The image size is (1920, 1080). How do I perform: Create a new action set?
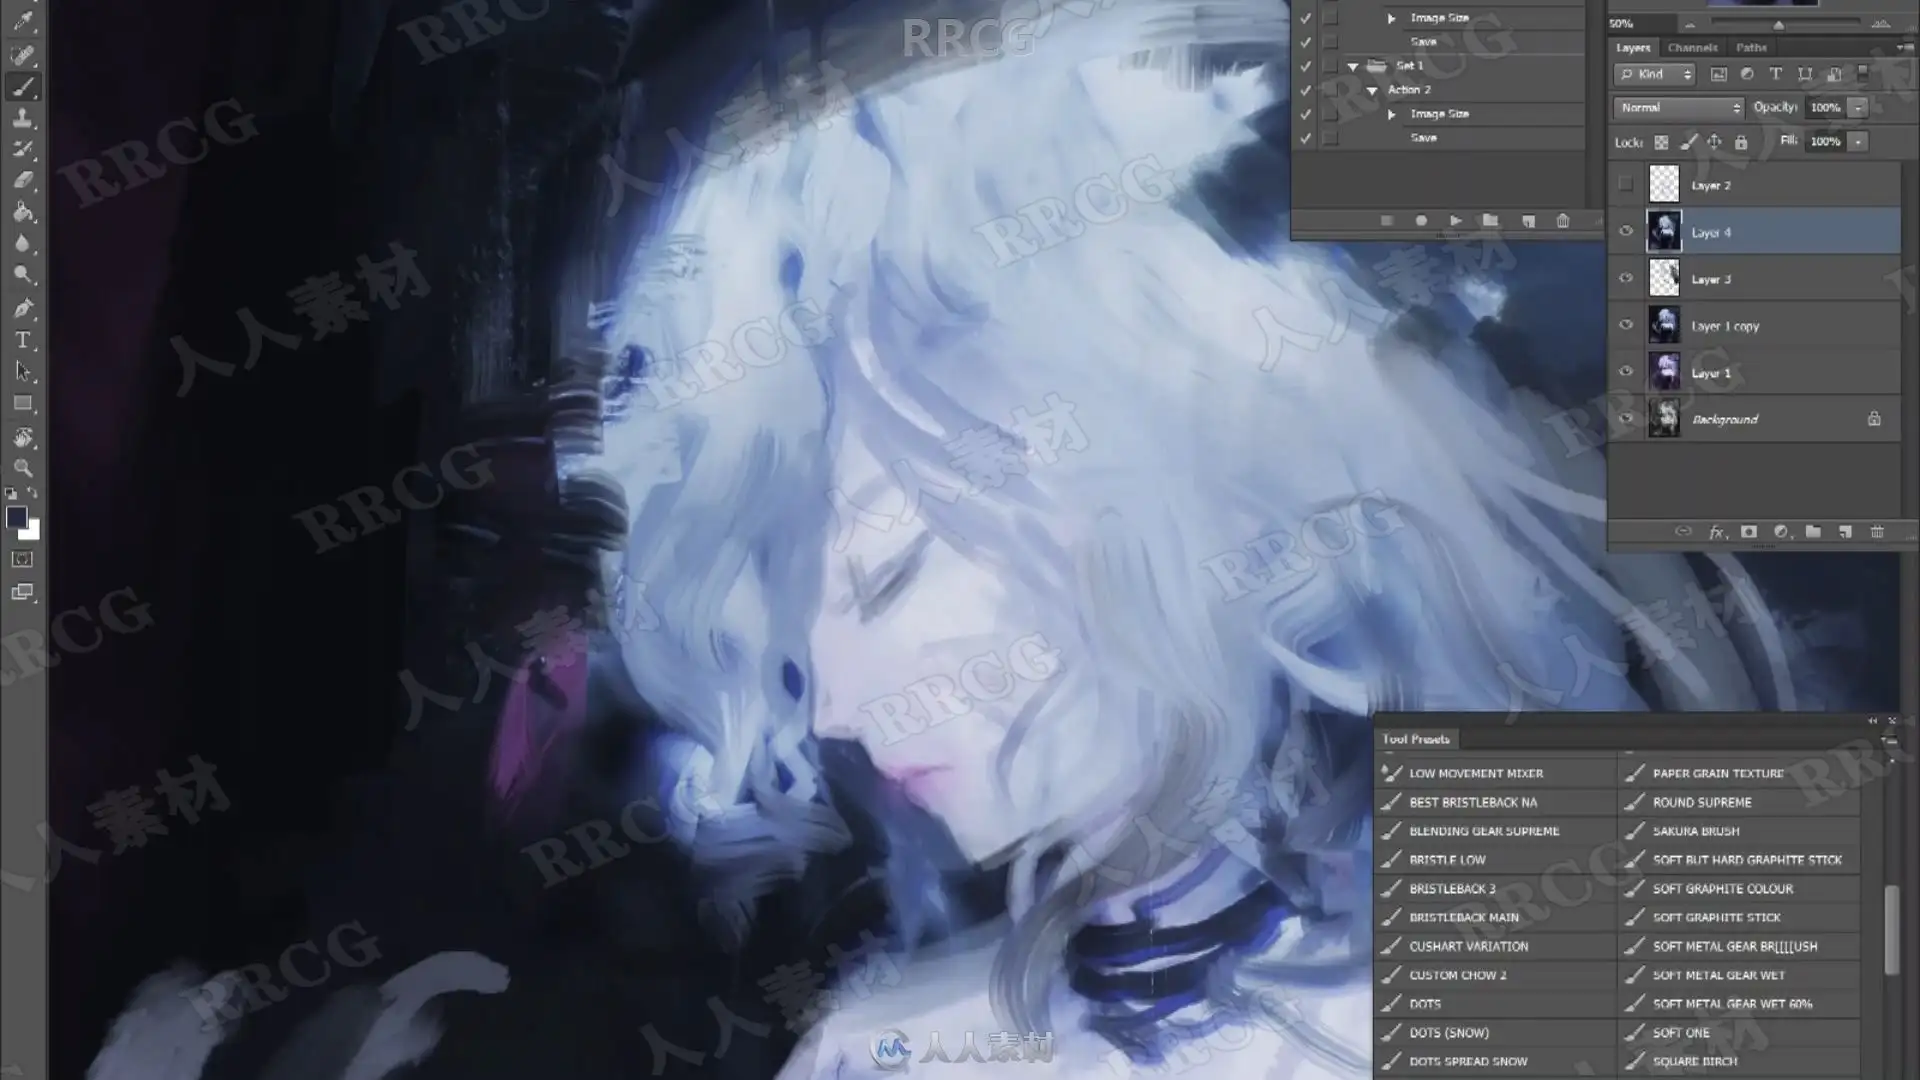pos(1490,221)
